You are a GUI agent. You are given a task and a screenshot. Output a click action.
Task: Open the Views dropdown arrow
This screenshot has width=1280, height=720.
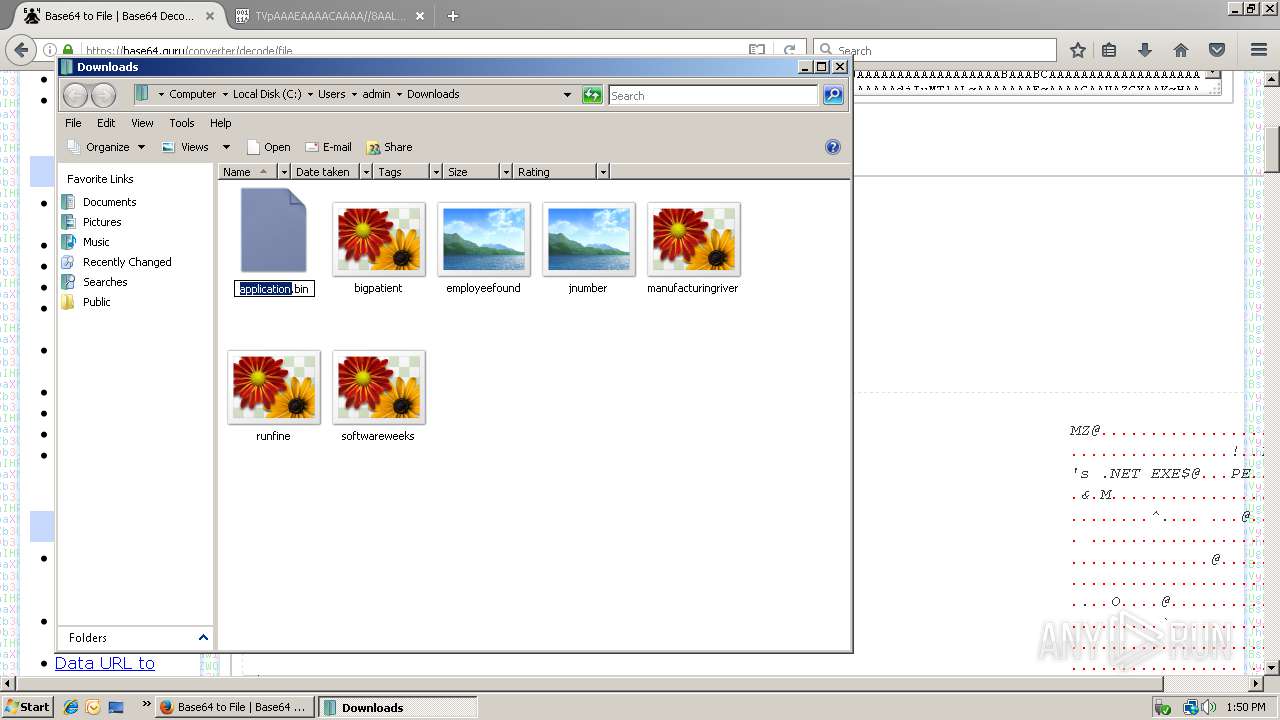pos(226,147)
